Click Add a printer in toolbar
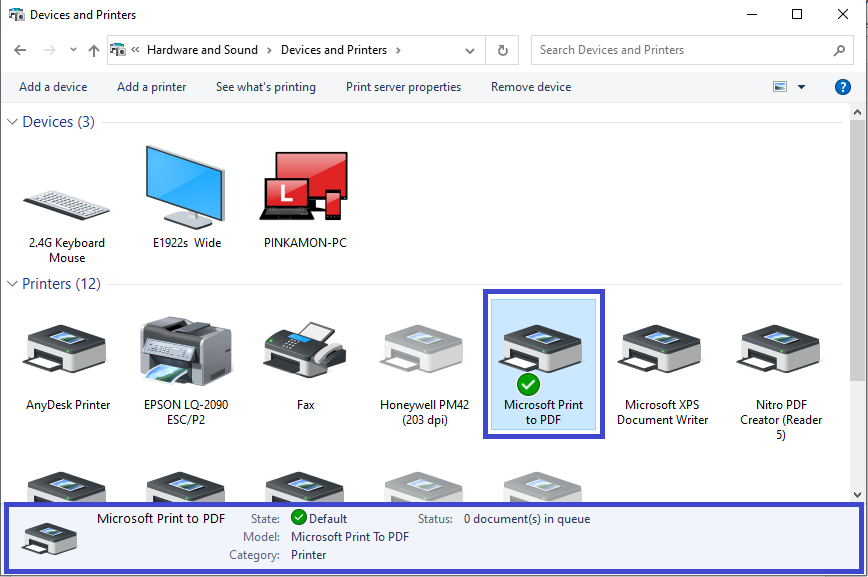This screenshot has width=868, height=577. [x=151, y=87]
